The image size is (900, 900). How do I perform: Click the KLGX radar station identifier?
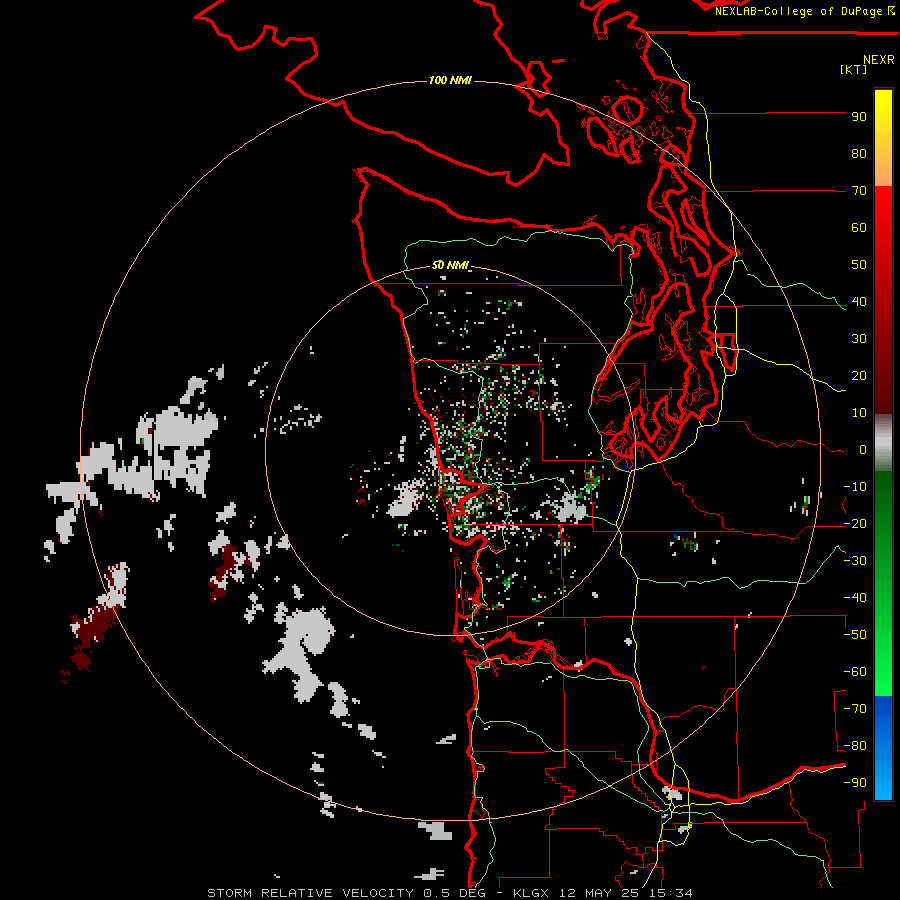click(x=530, y=893)
